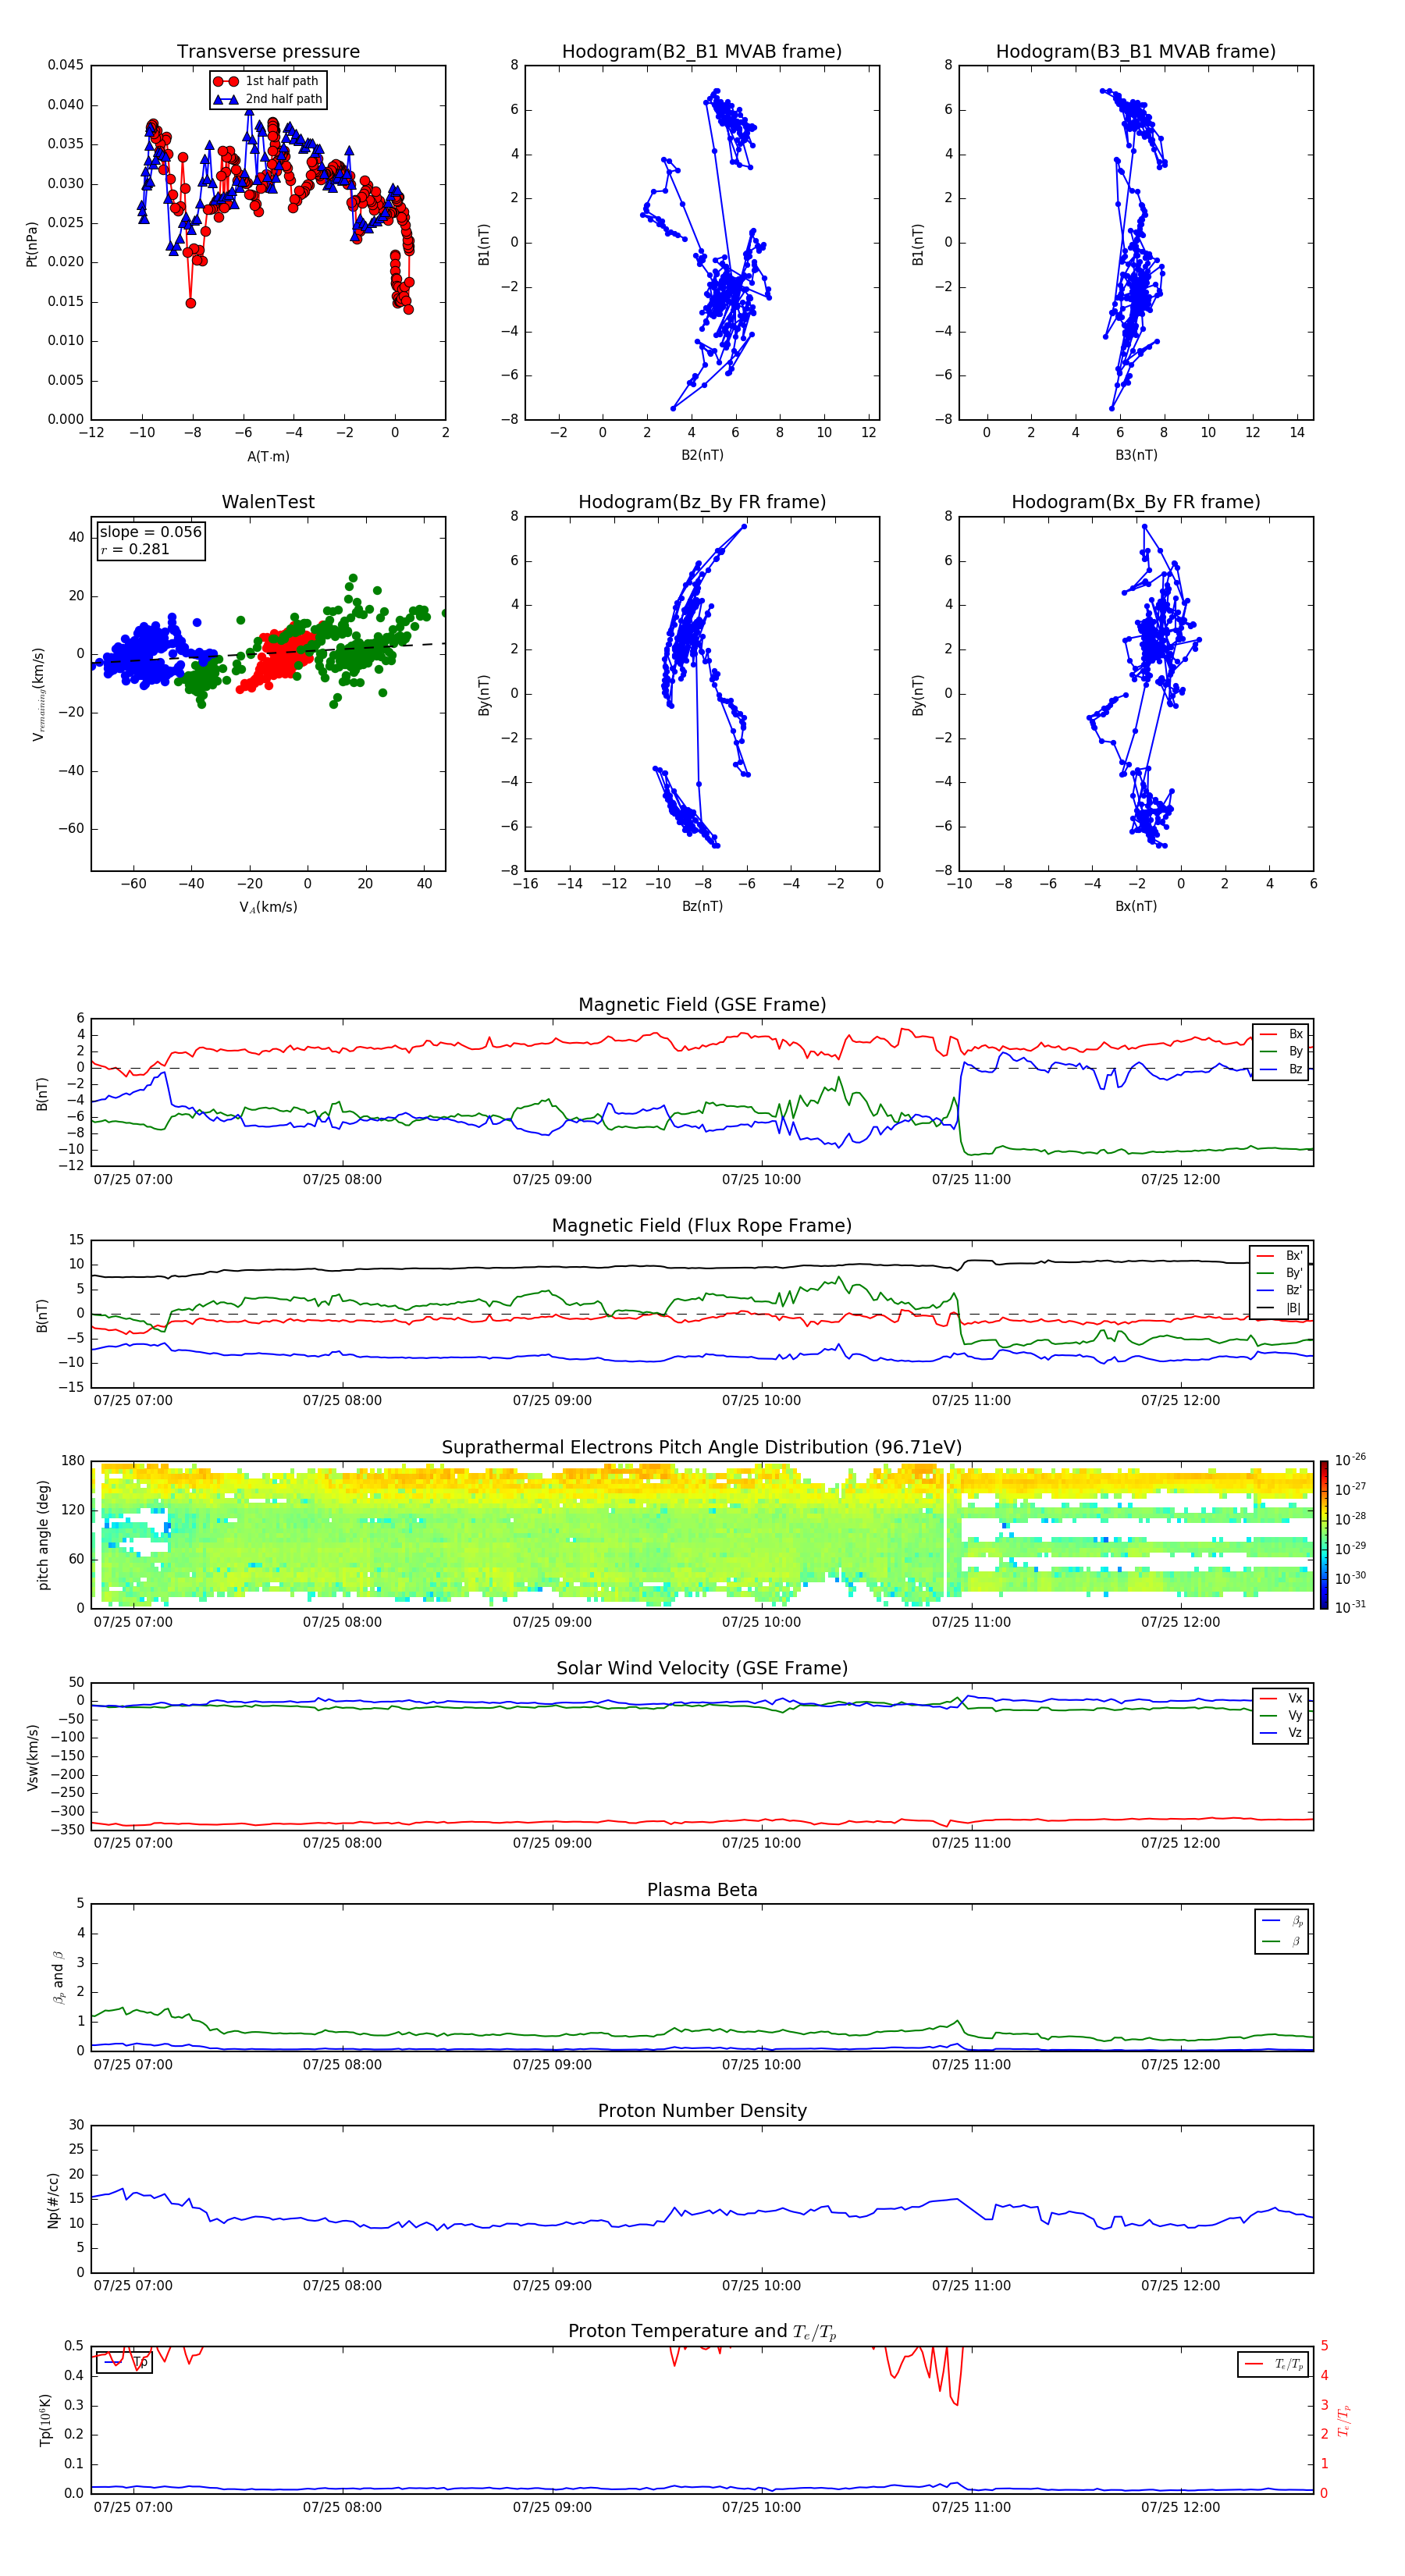Click the "r = 0.281" annotation

pyautogui.click(x=135, y=549)
